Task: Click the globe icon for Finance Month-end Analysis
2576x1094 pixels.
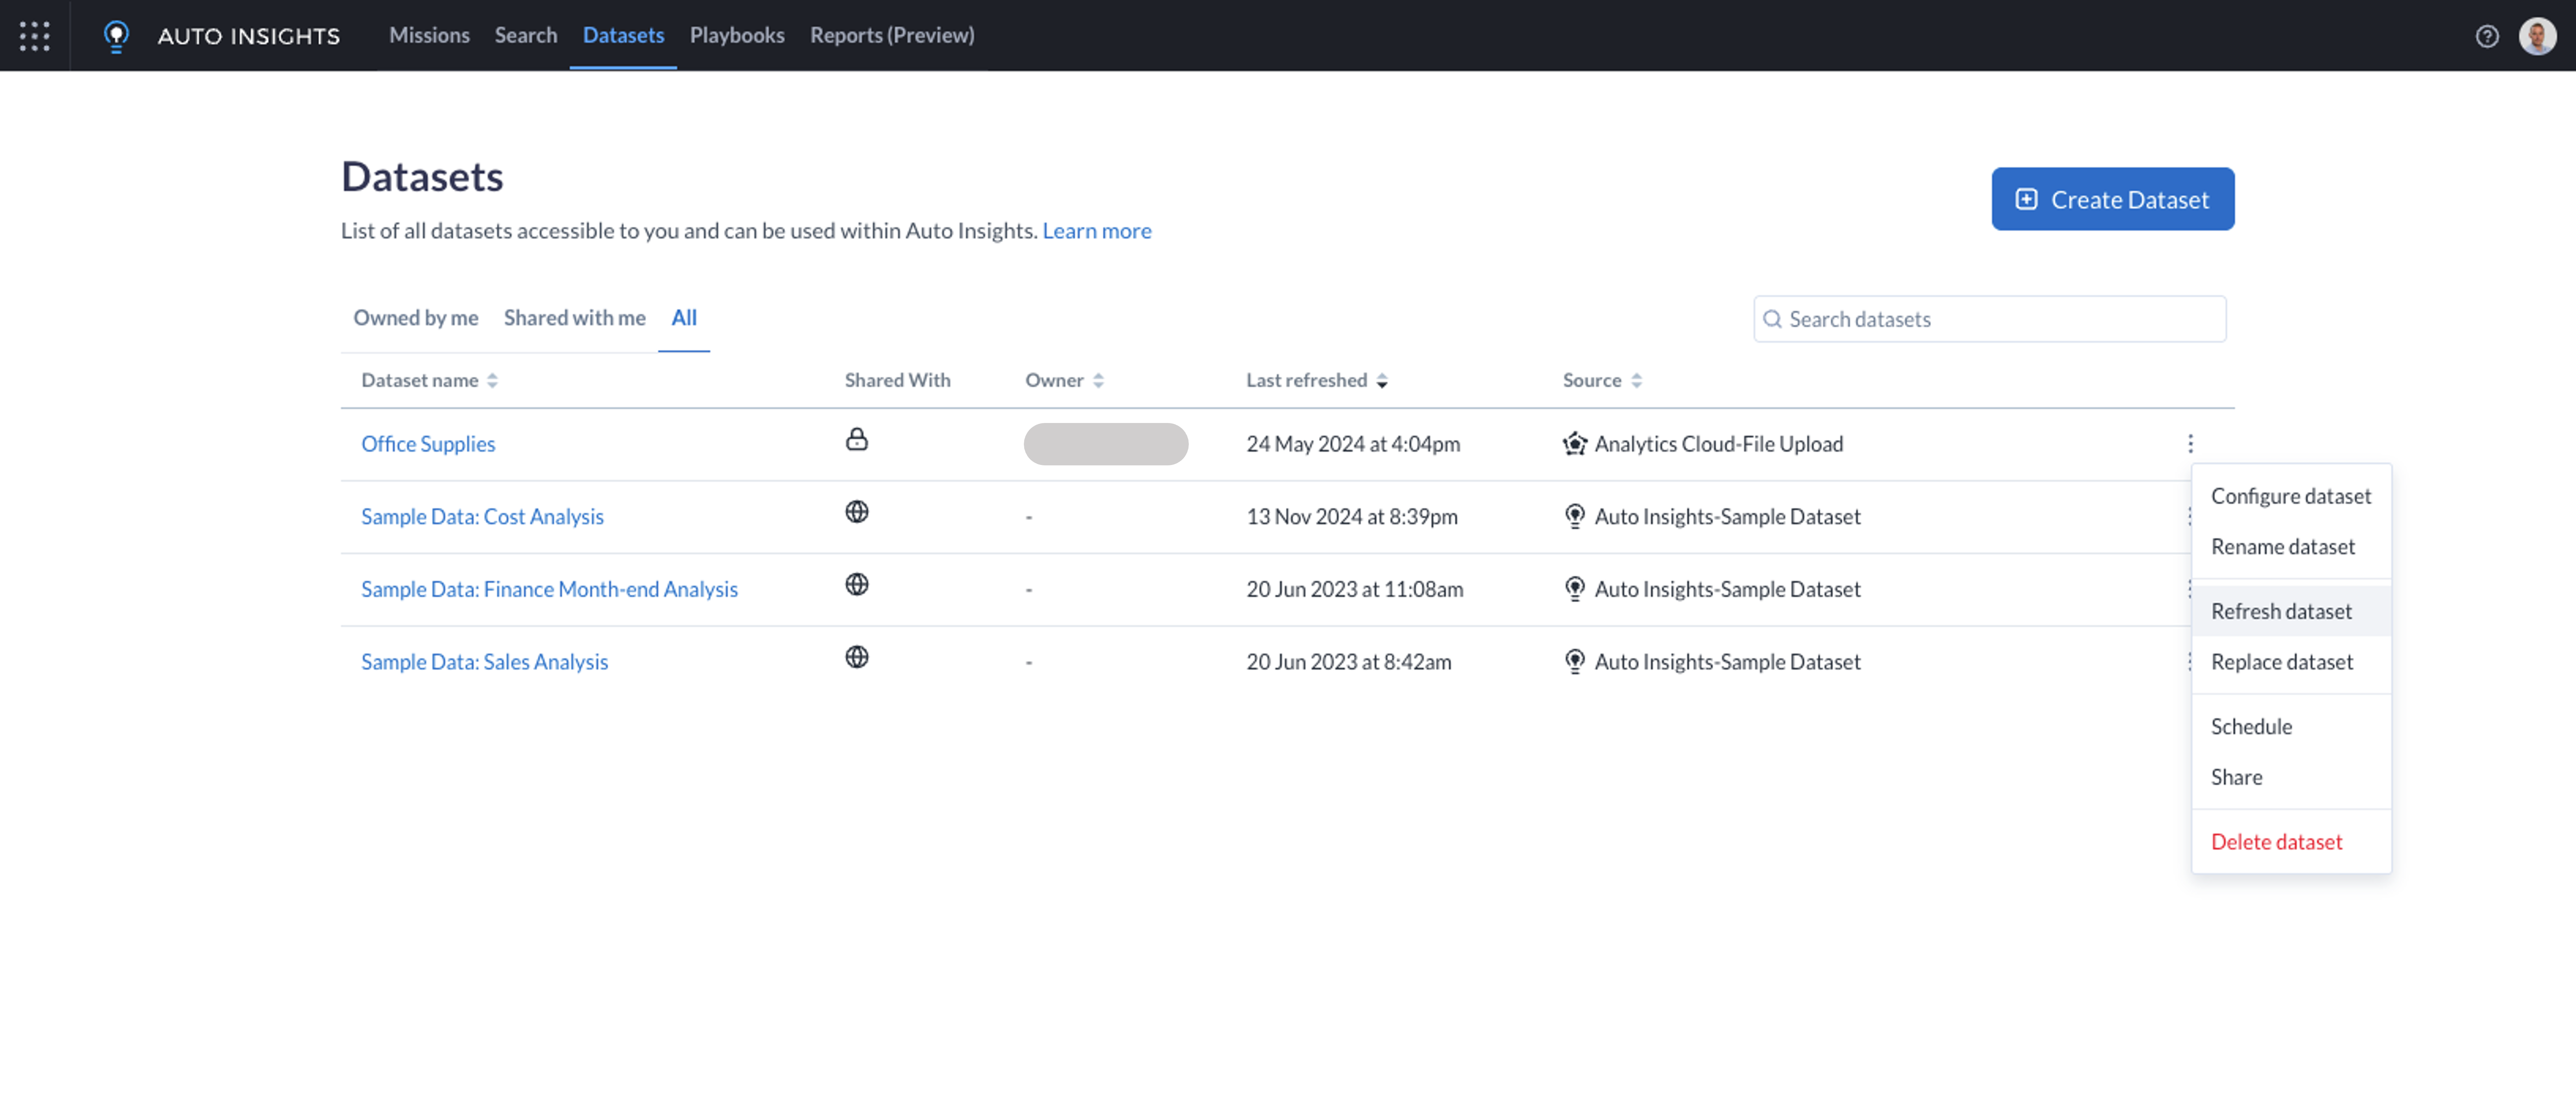Action: point(856,585)
